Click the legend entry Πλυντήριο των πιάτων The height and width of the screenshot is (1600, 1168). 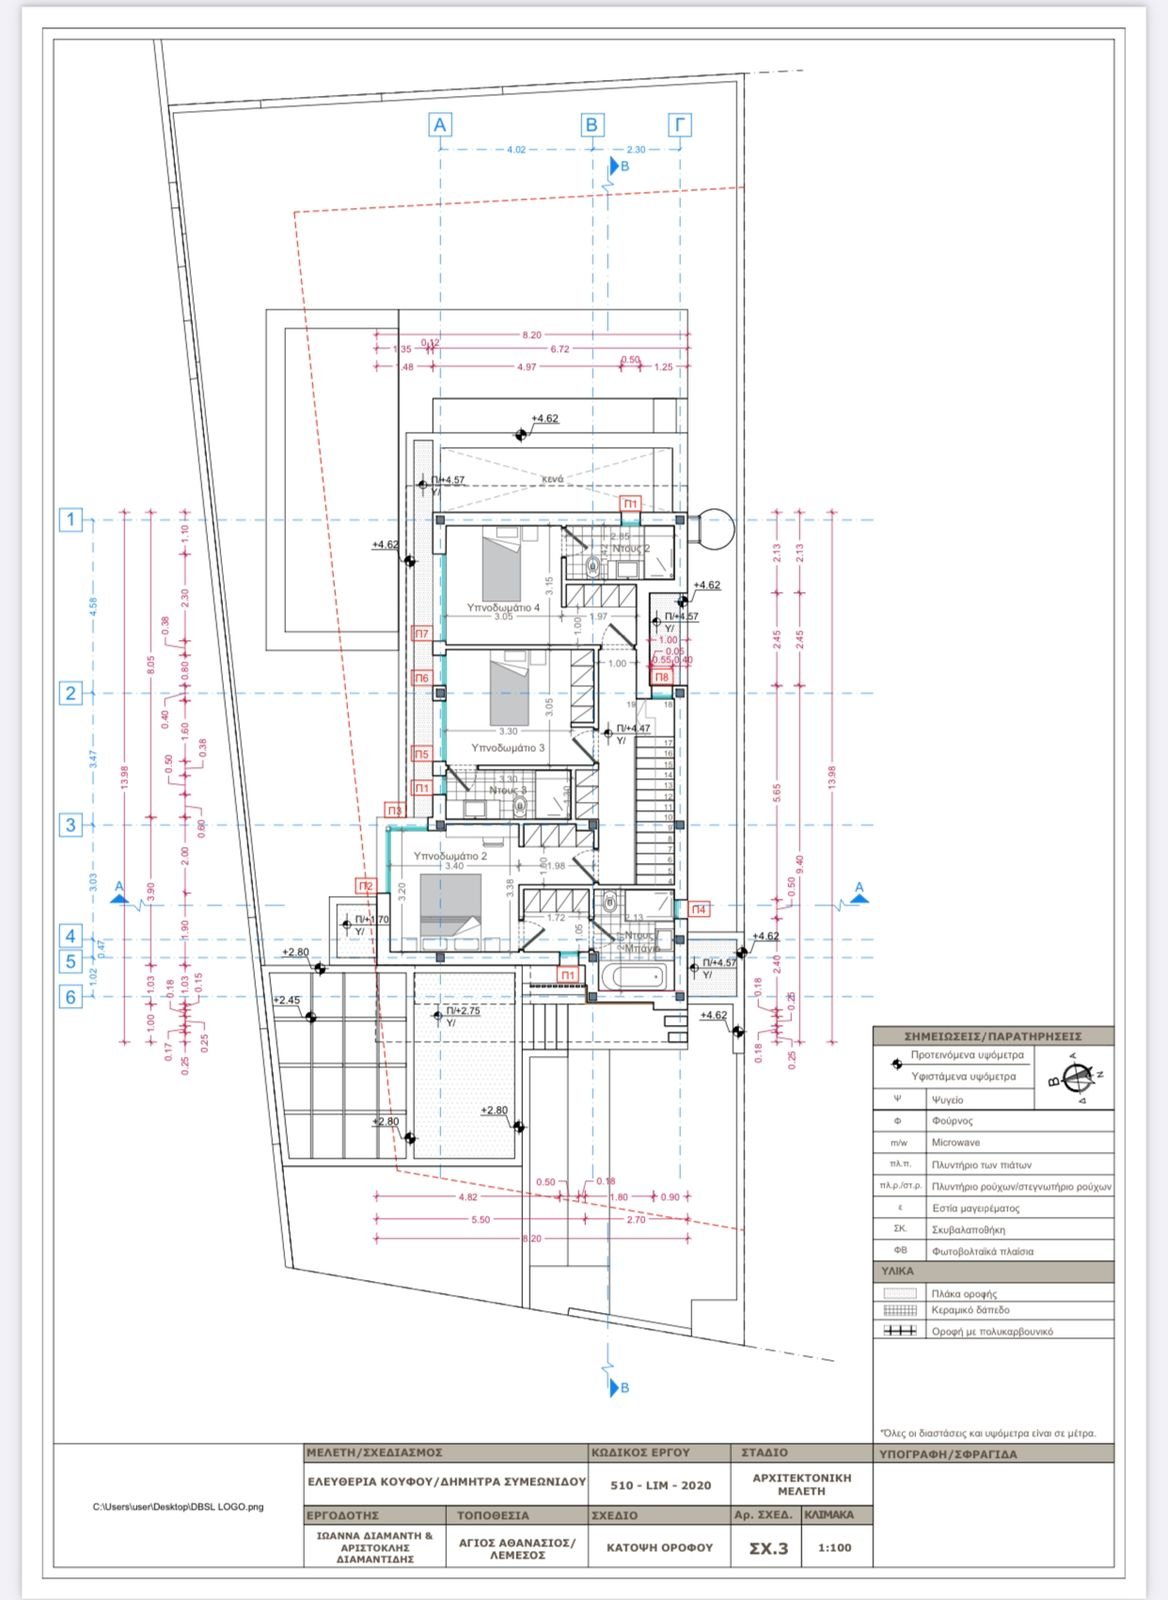point(981,1164)
